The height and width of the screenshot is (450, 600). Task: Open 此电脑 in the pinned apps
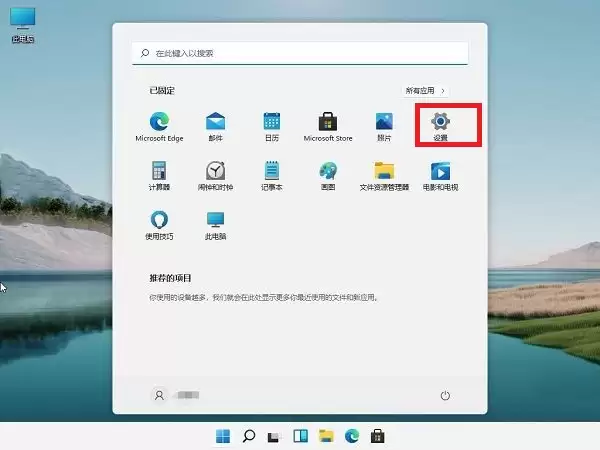(x=215, y=225)
